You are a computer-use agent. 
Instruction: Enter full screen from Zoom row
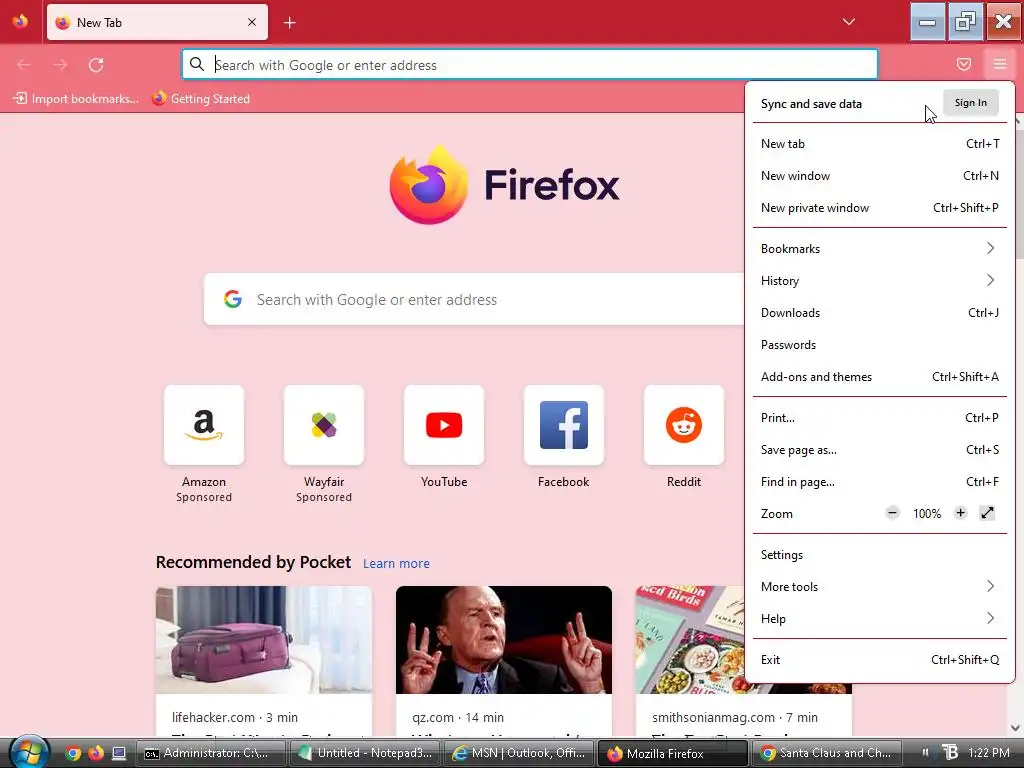click(987, 513)
